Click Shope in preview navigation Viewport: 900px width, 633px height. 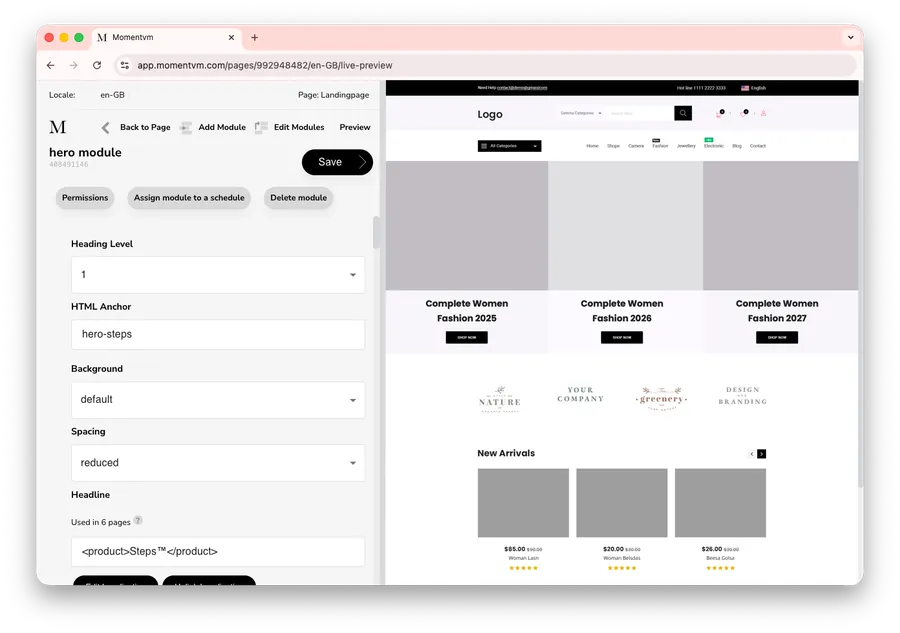click(x=614, y=146)
